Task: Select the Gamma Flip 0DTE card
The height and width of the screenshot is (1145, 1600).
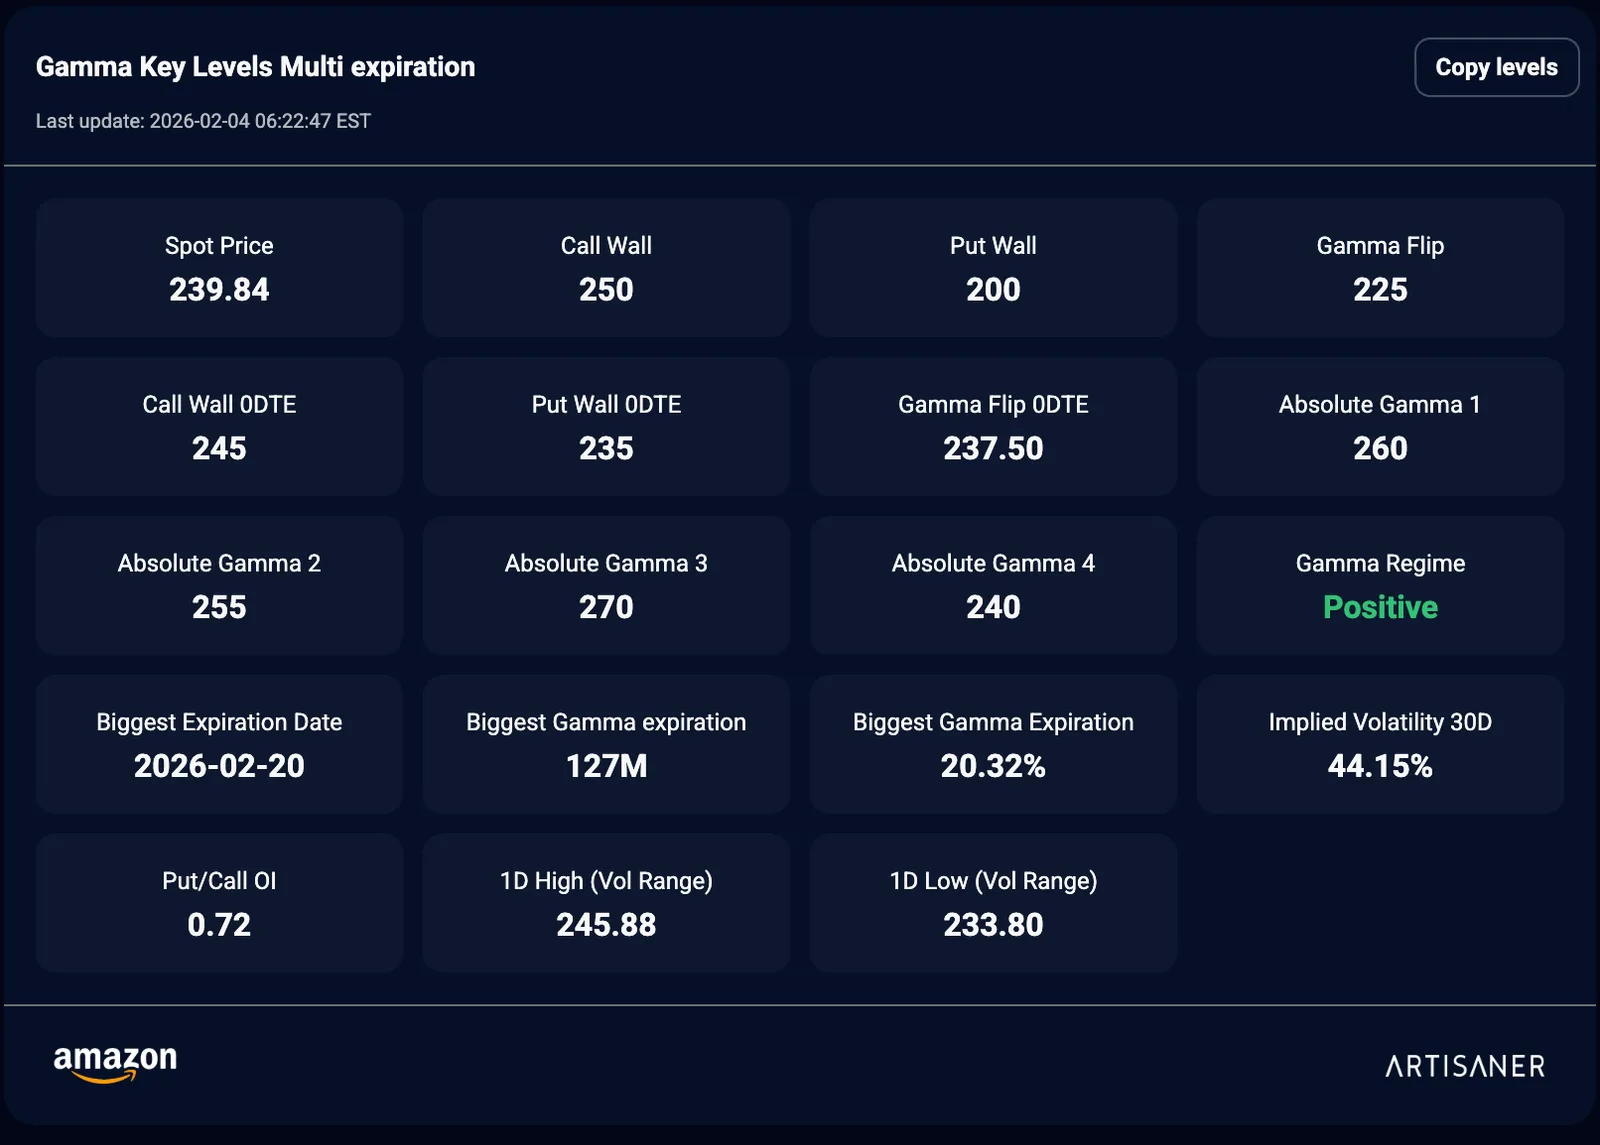Action: [993, 427]
